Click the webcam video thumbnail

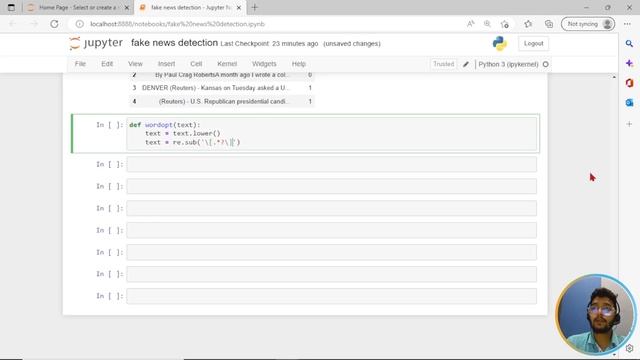[596, 314]
